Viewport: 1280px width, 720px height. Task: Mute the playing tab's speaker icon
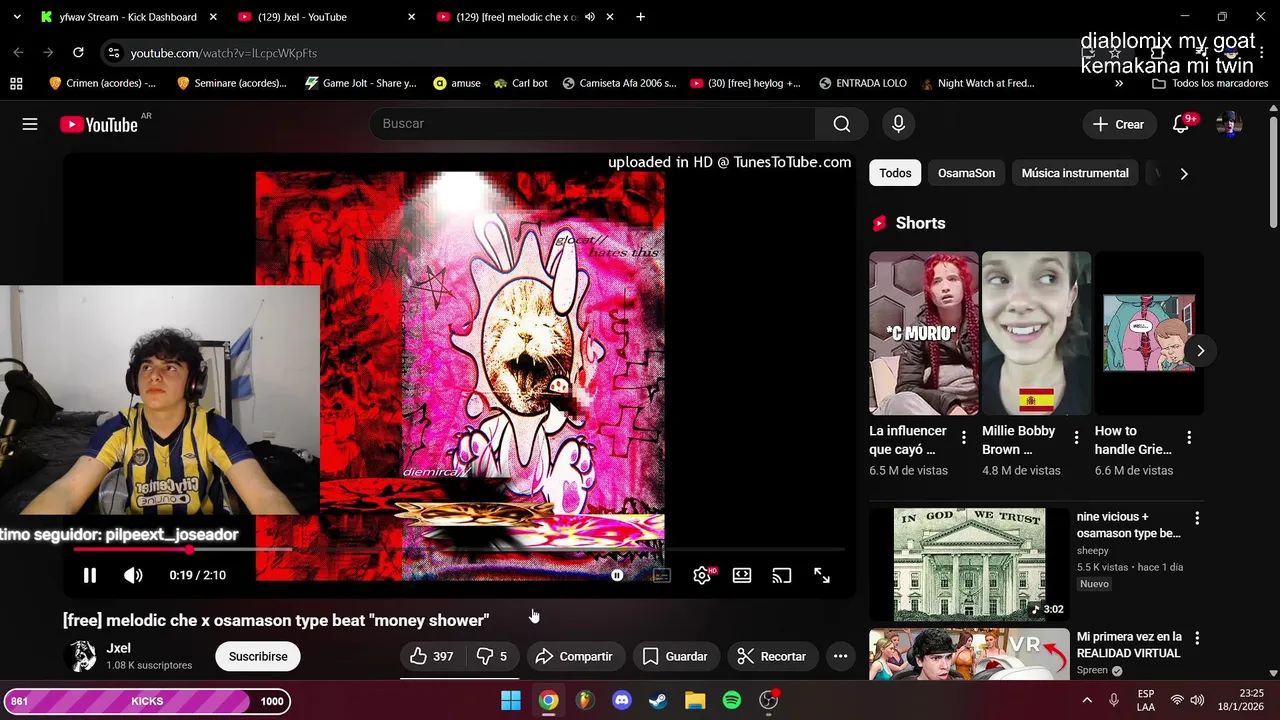(590, 17)
